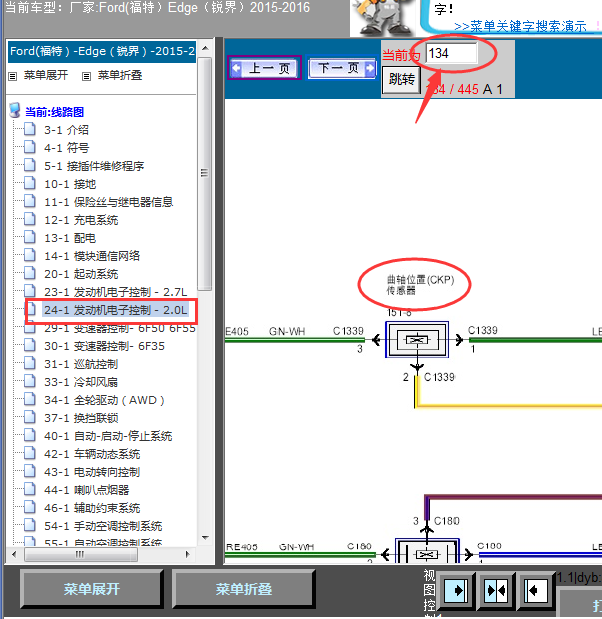Viewport: 602px width, 619px height.
Task: Open tree item 20-1 起动系统
Action: click(81, 274)
